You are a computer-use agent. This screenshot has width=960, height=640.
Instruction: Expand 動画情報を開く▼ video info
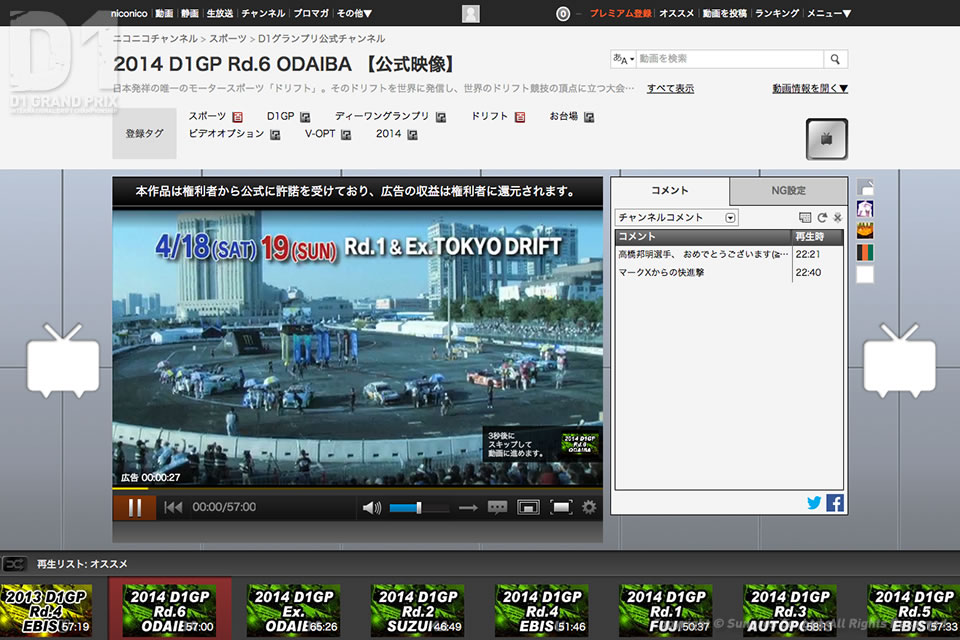(810, 88)
